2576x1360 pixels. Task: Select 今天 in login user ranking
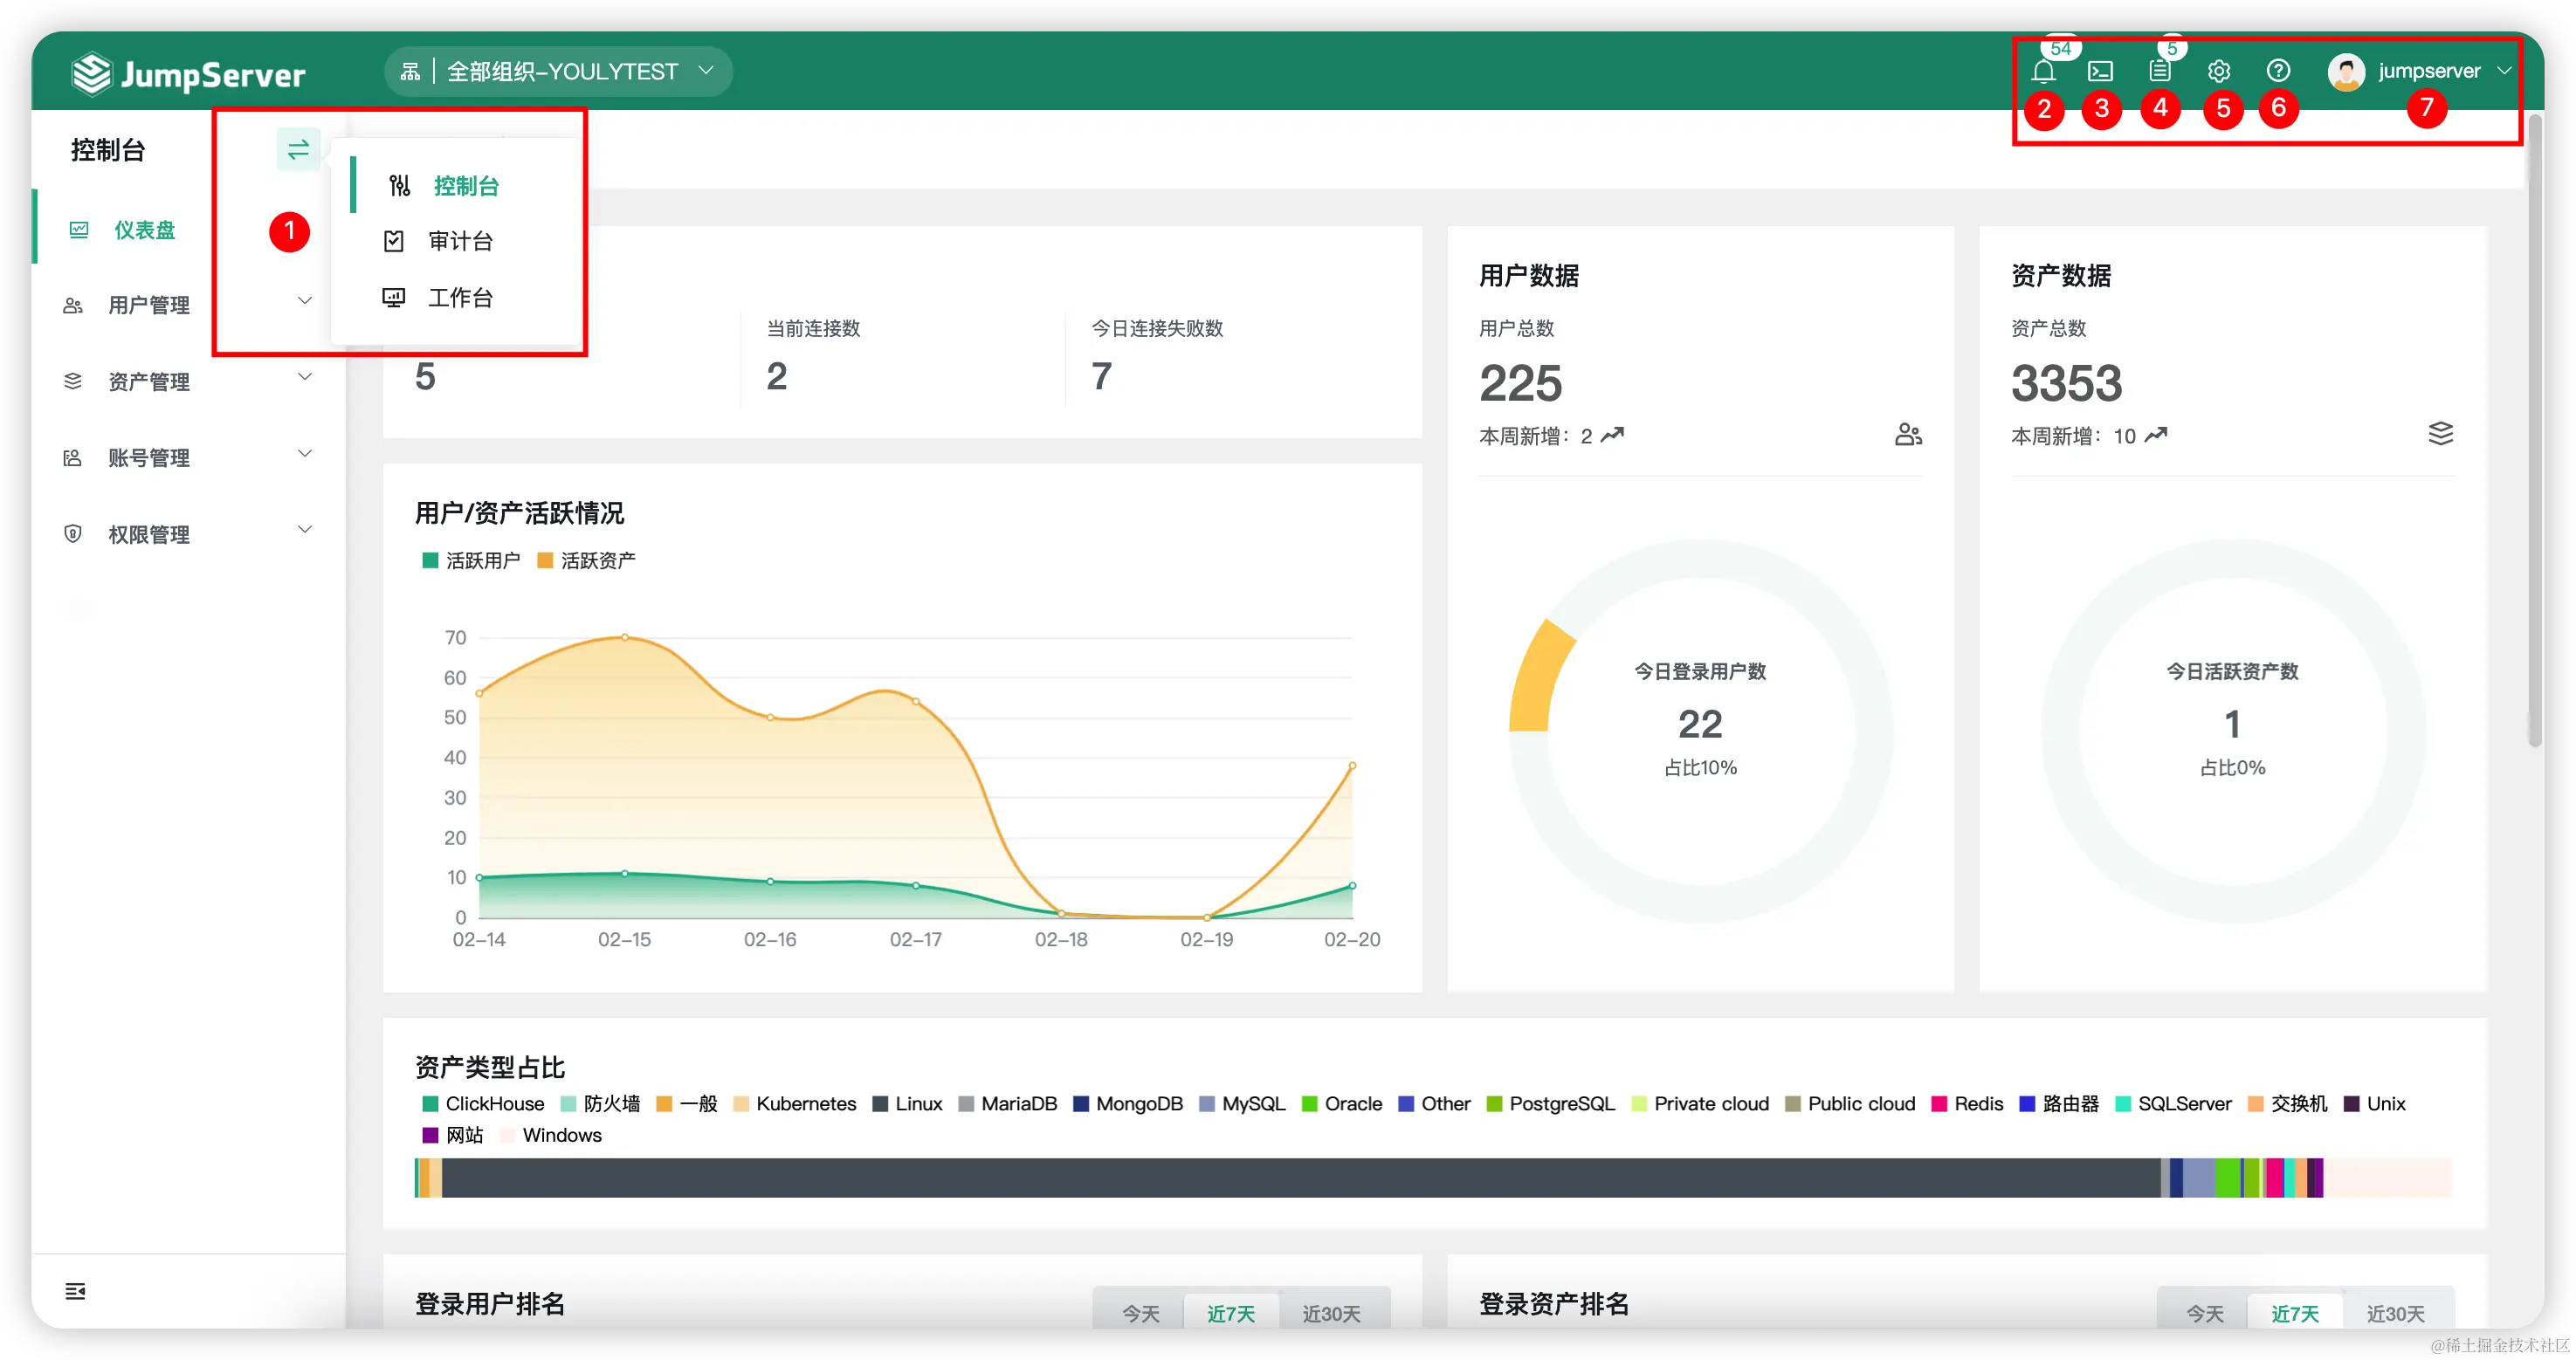pos(1140,1313)
